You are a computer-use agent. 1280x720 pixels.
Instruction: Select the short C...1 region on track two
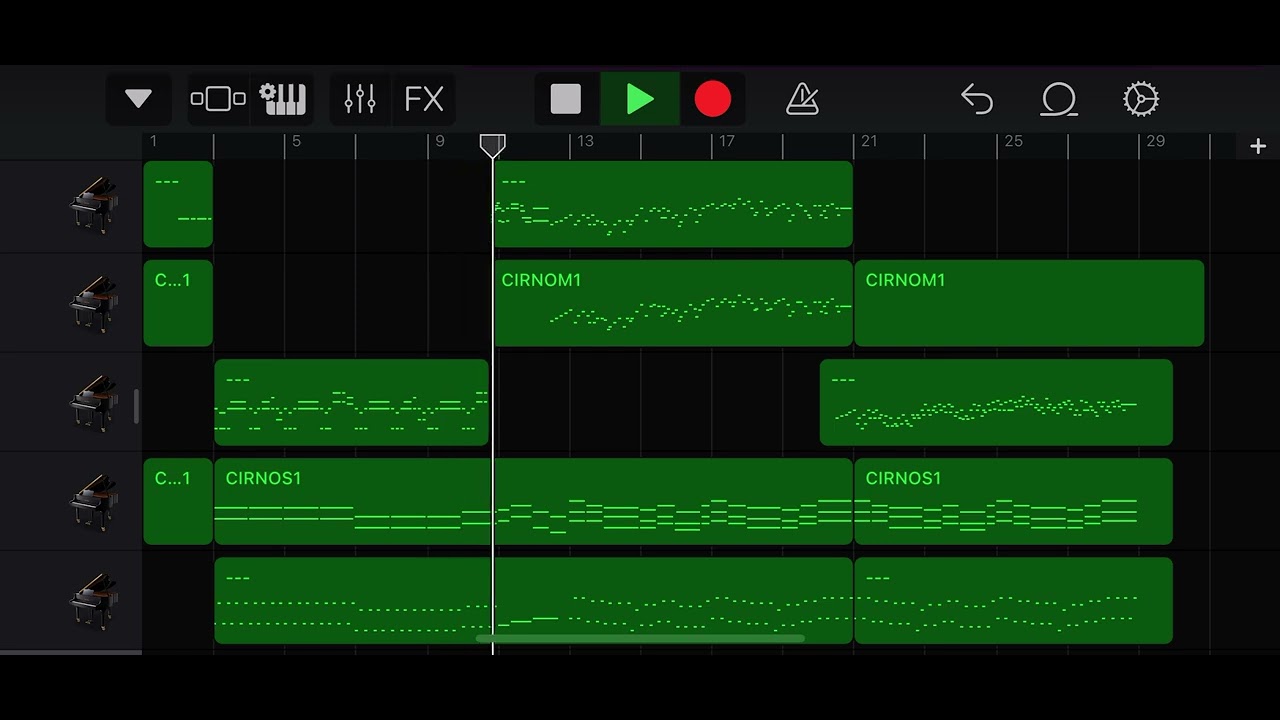(178, 303)
